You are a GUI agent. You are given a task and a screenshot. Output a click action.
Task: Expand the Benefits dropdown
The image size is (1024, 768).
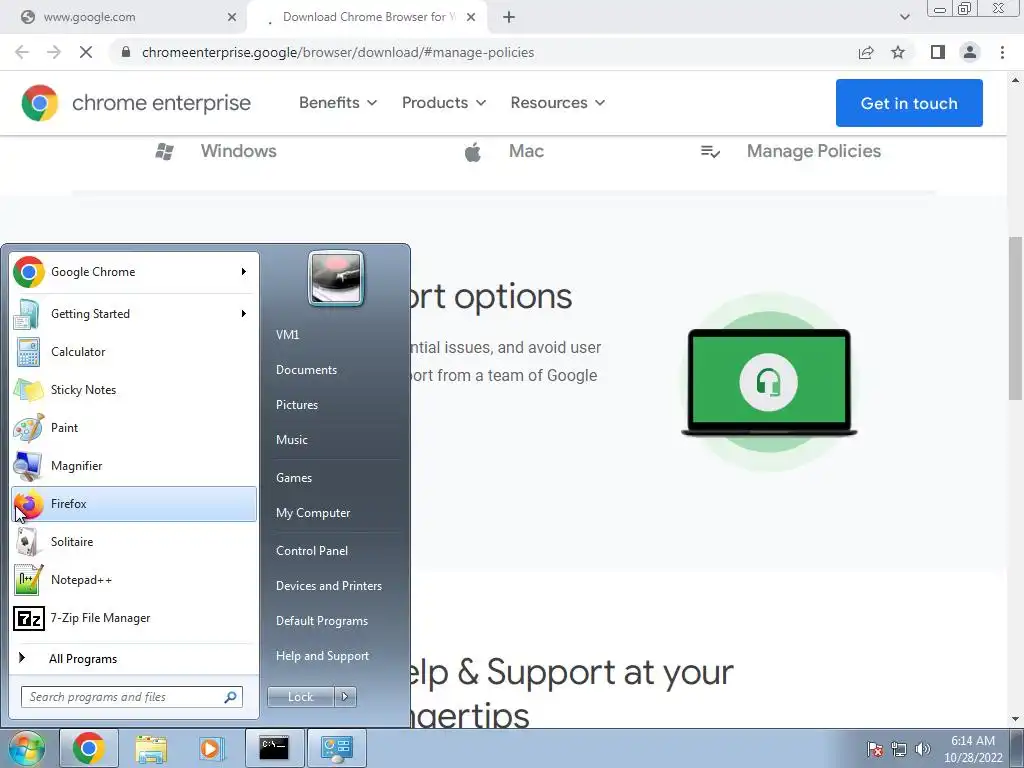[x=338, y=103]
